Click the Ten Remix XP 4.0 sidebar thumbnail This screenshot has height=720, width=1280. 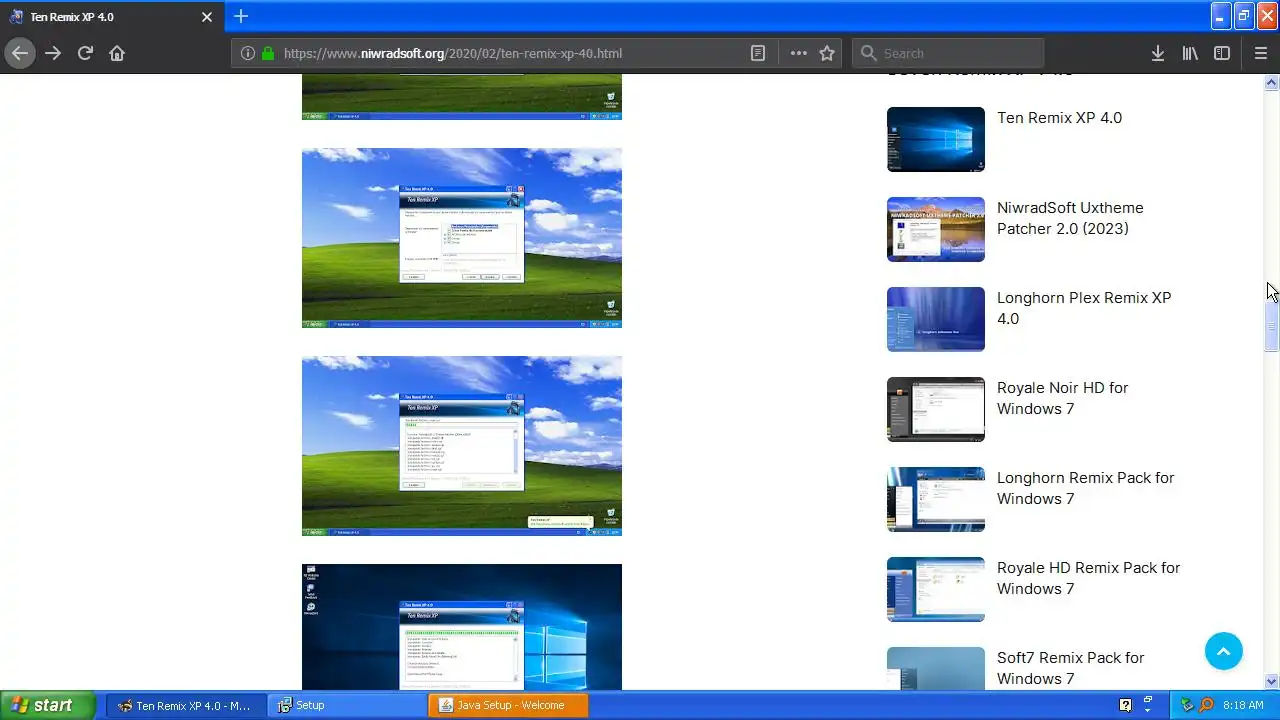936,139
